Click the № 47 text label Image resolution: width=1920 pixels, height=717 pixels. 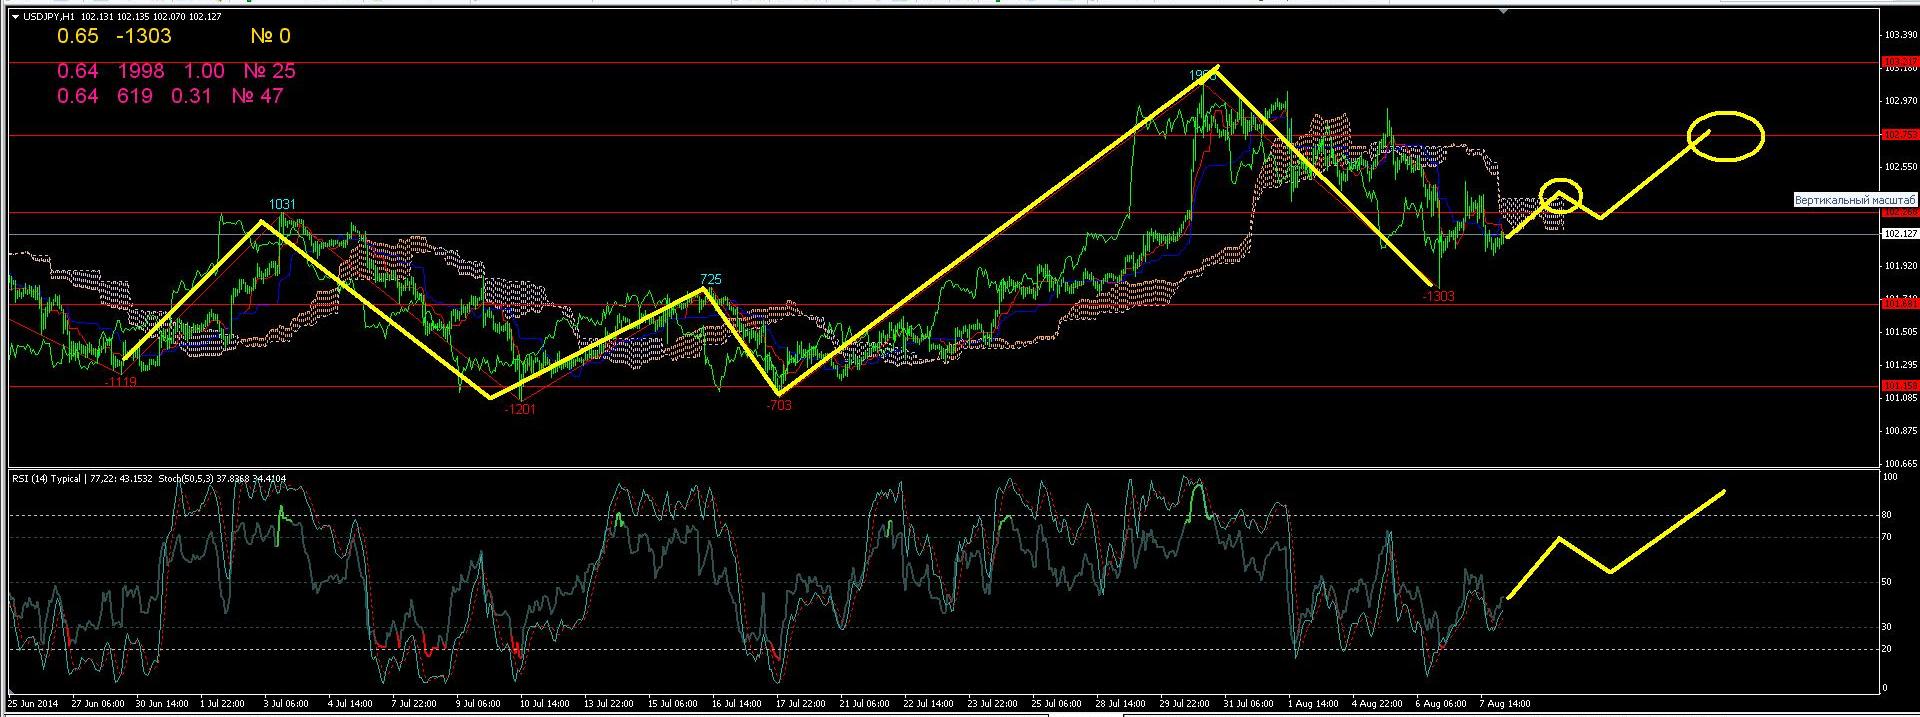[257, 96]
